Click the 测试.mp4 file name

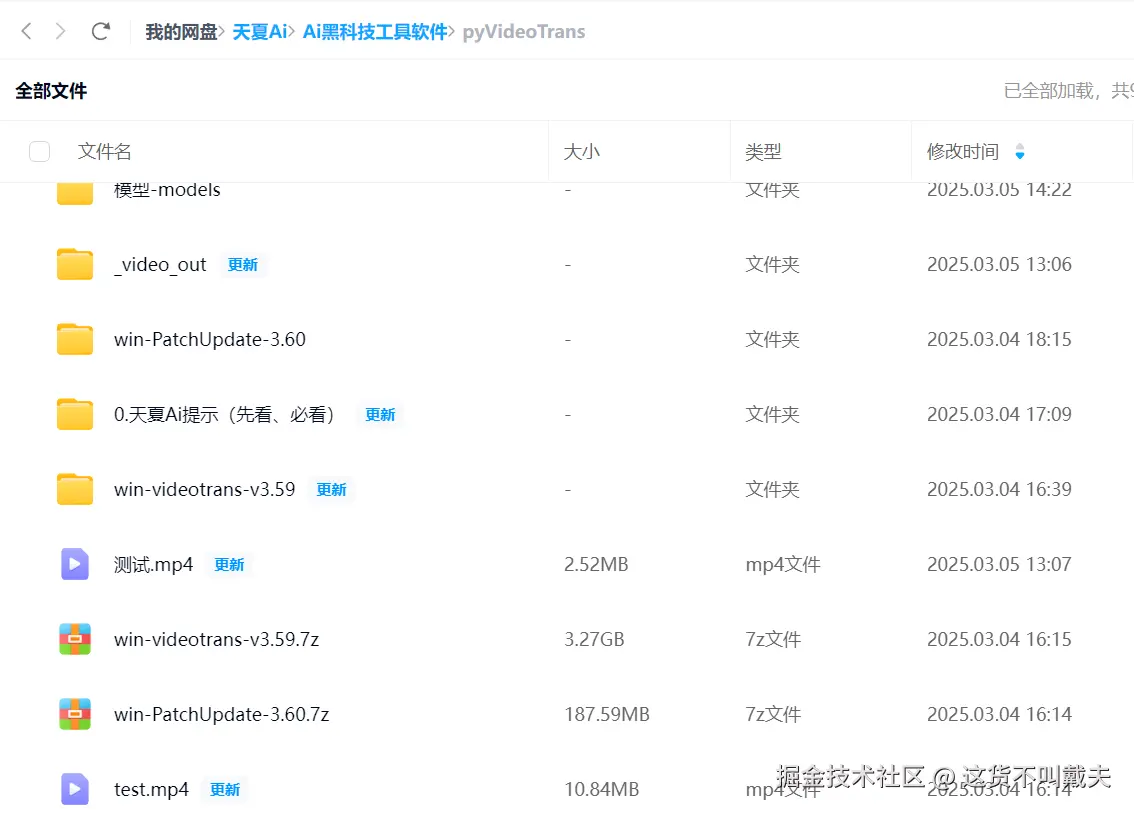coord(153,565)
